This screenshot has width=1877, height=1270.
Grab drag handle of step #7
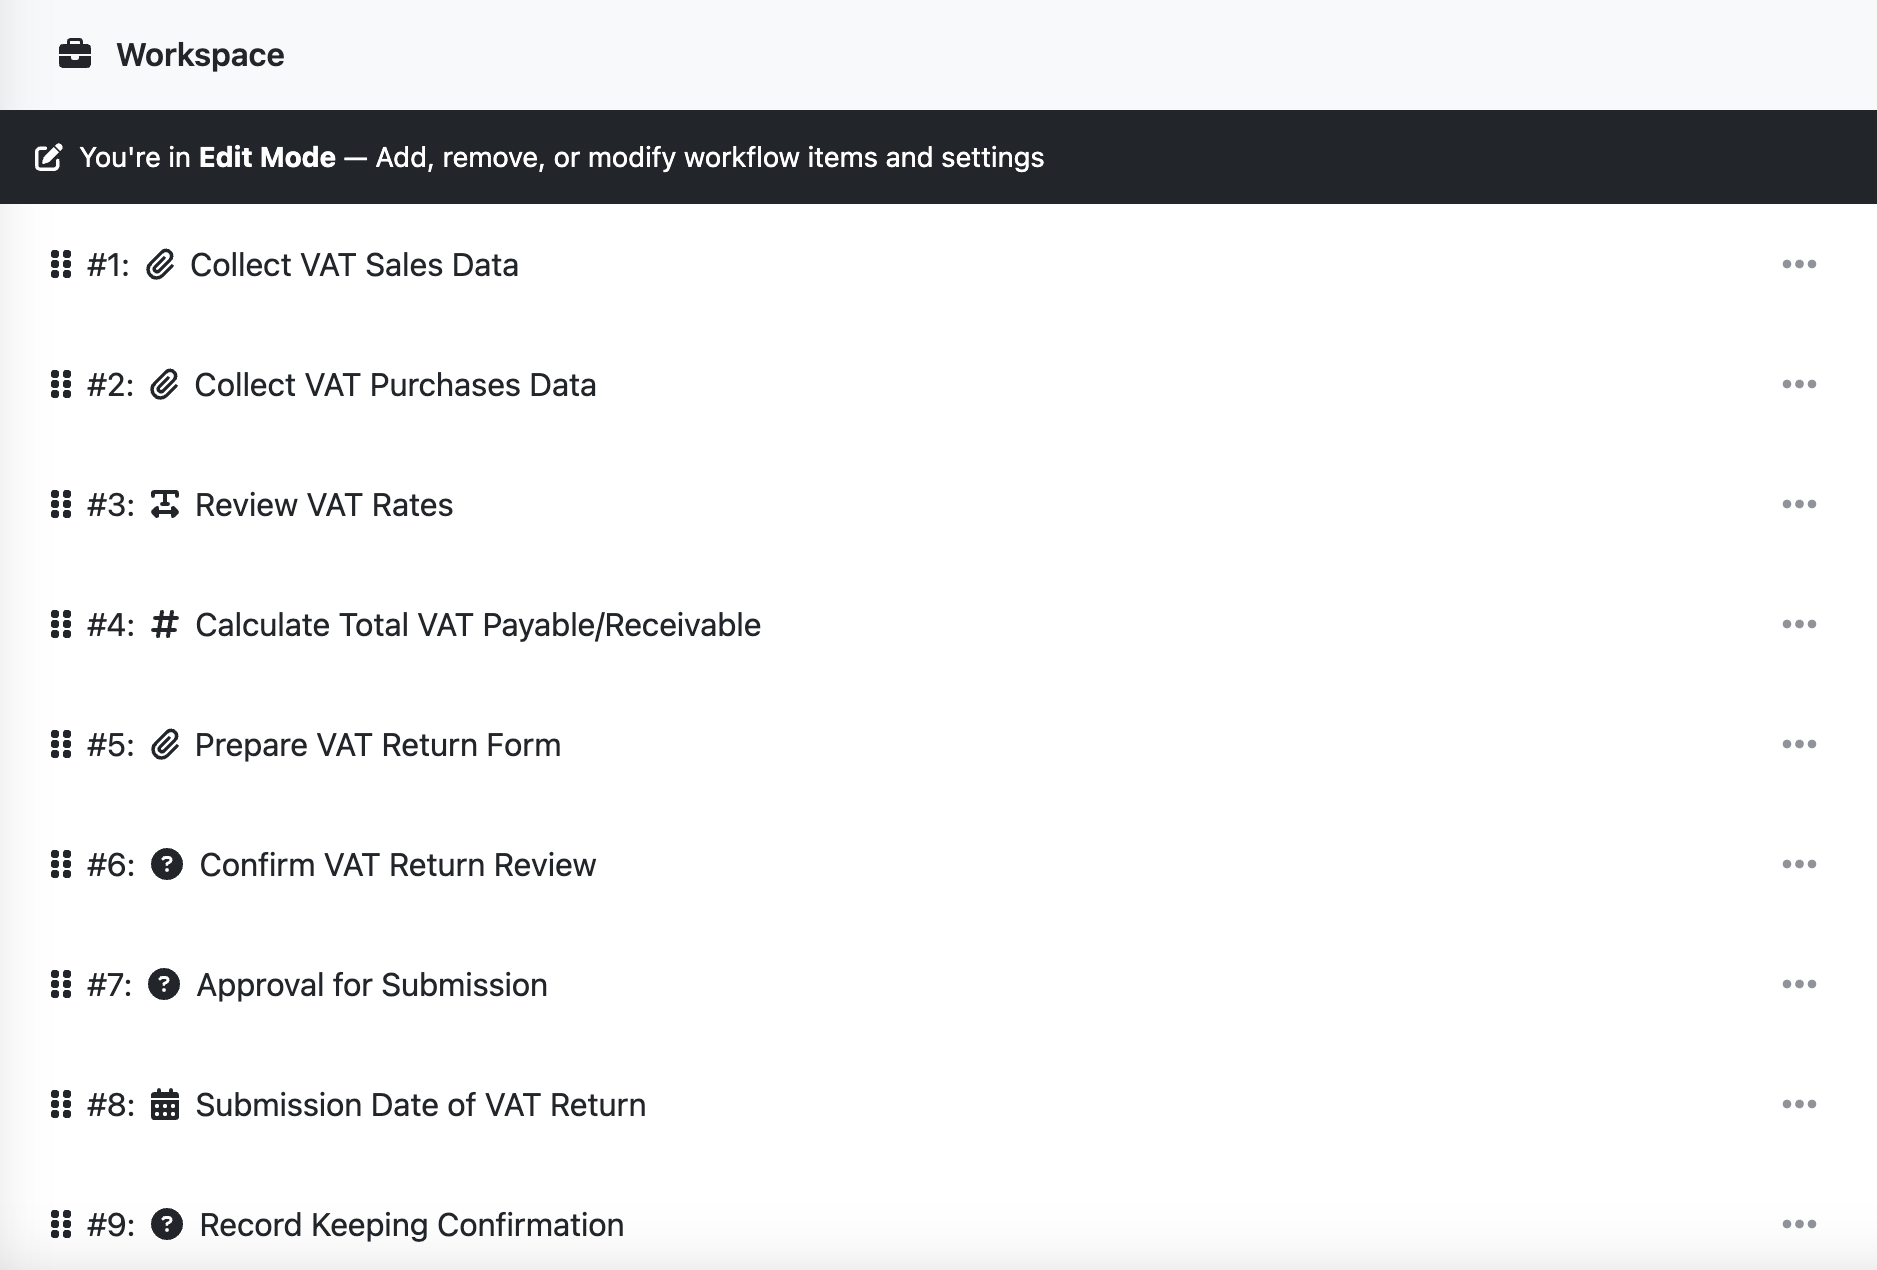[61, 984]
